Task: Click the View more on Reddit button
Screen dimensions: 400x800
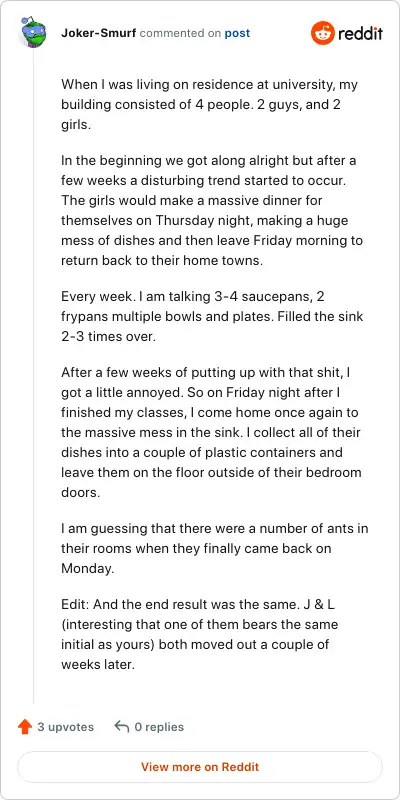Action: 200,767
